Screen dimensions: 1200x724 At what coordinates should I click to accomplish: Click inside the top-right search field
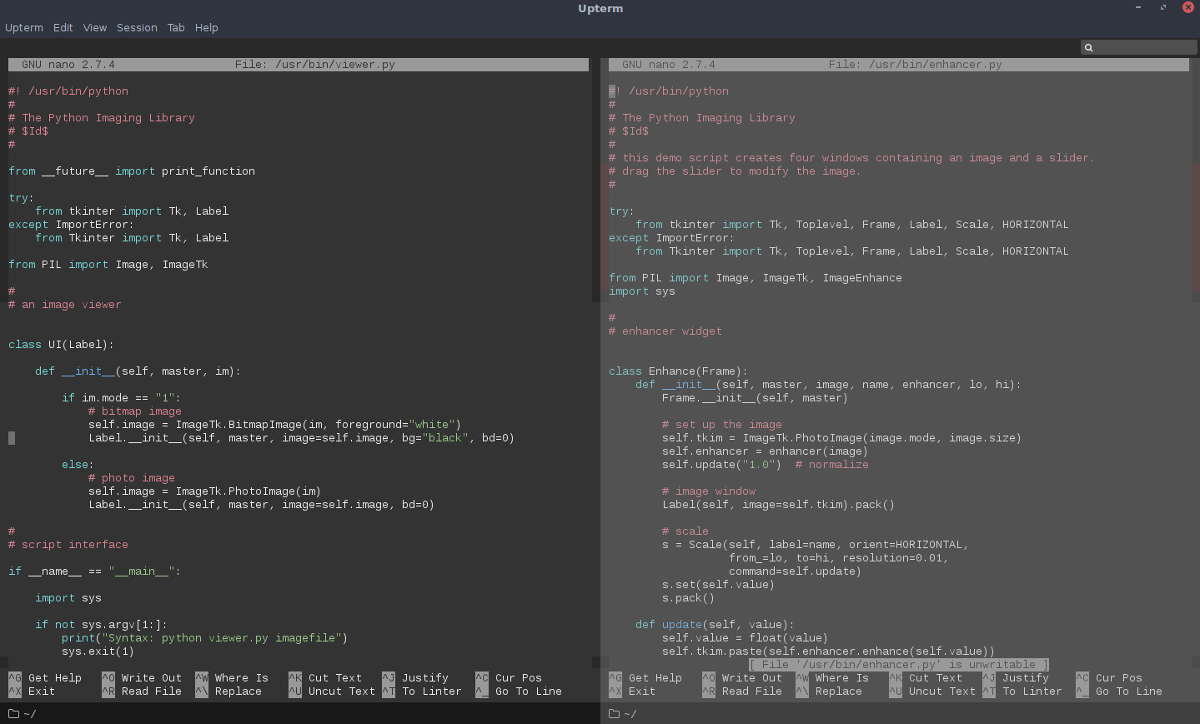click(1140, 47)
